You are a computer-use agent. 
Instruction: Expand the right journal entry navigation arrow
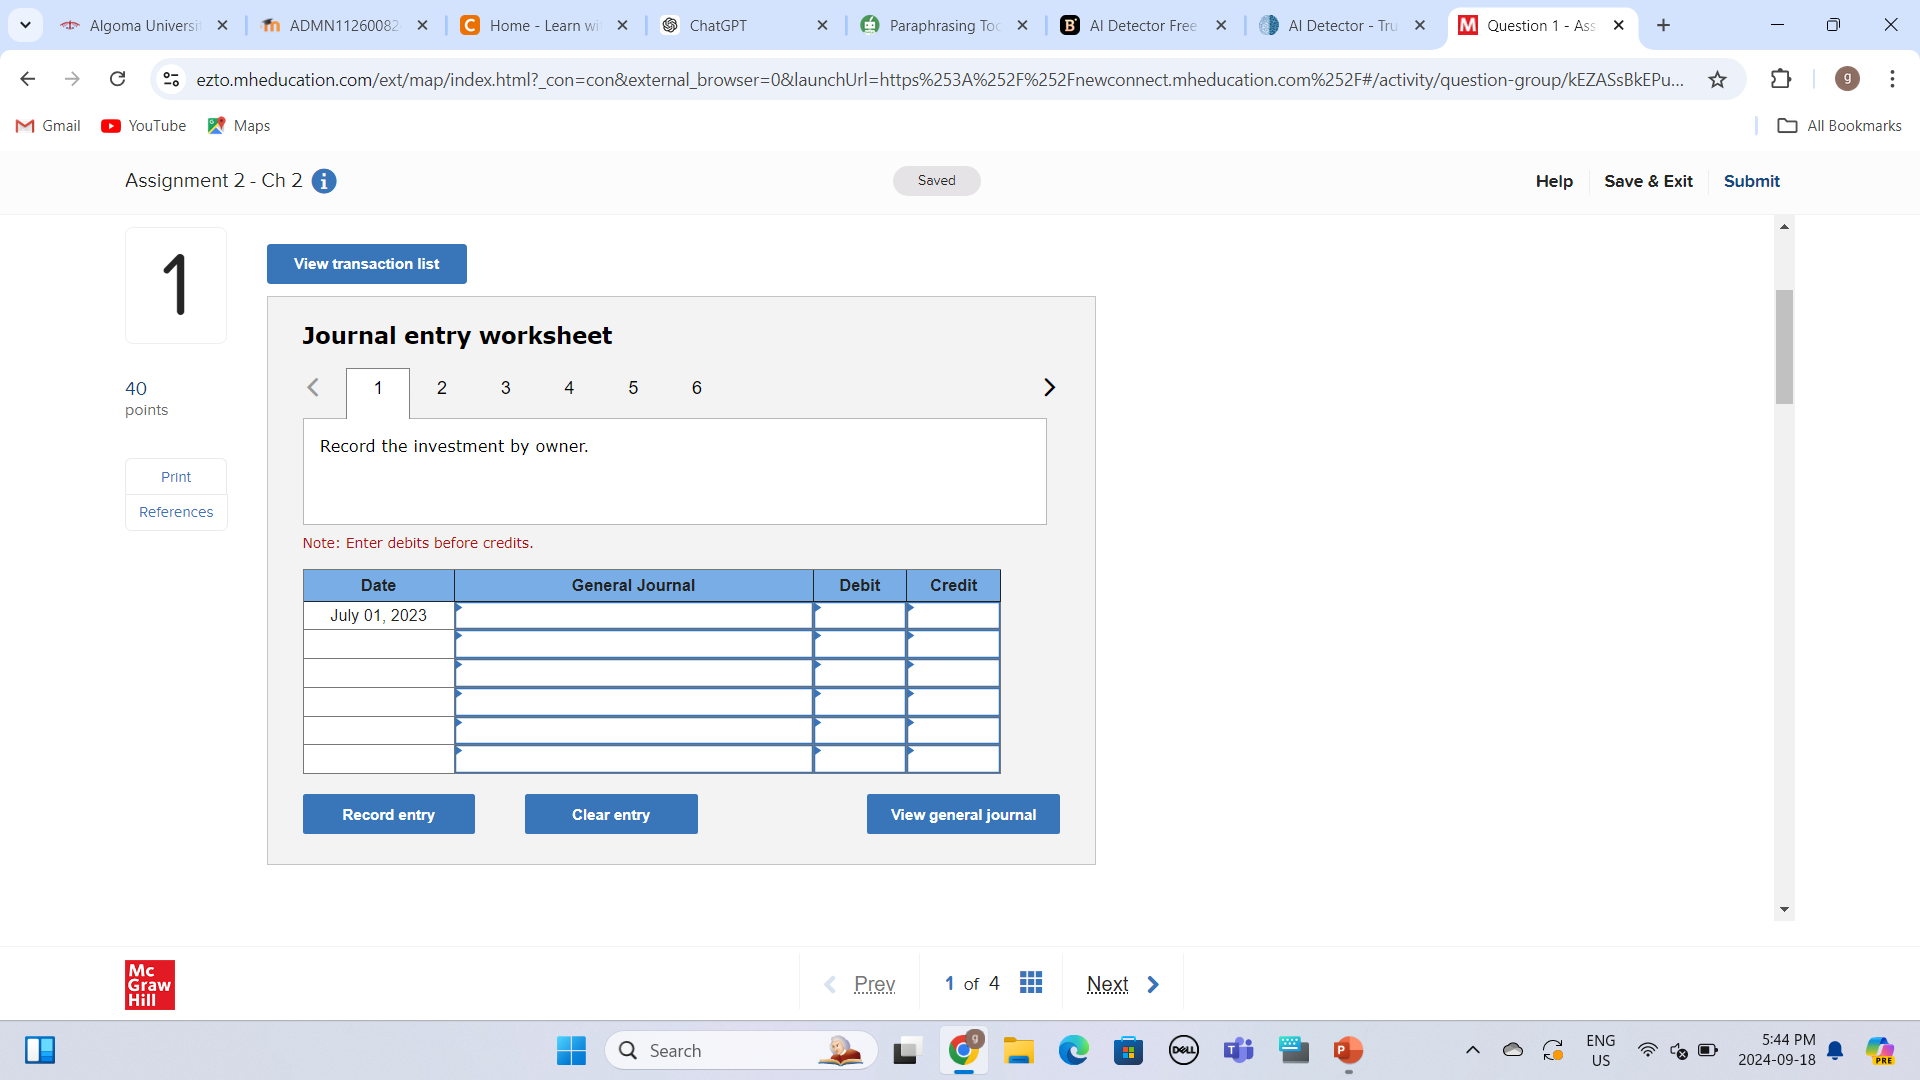(x=1049, y=387)
